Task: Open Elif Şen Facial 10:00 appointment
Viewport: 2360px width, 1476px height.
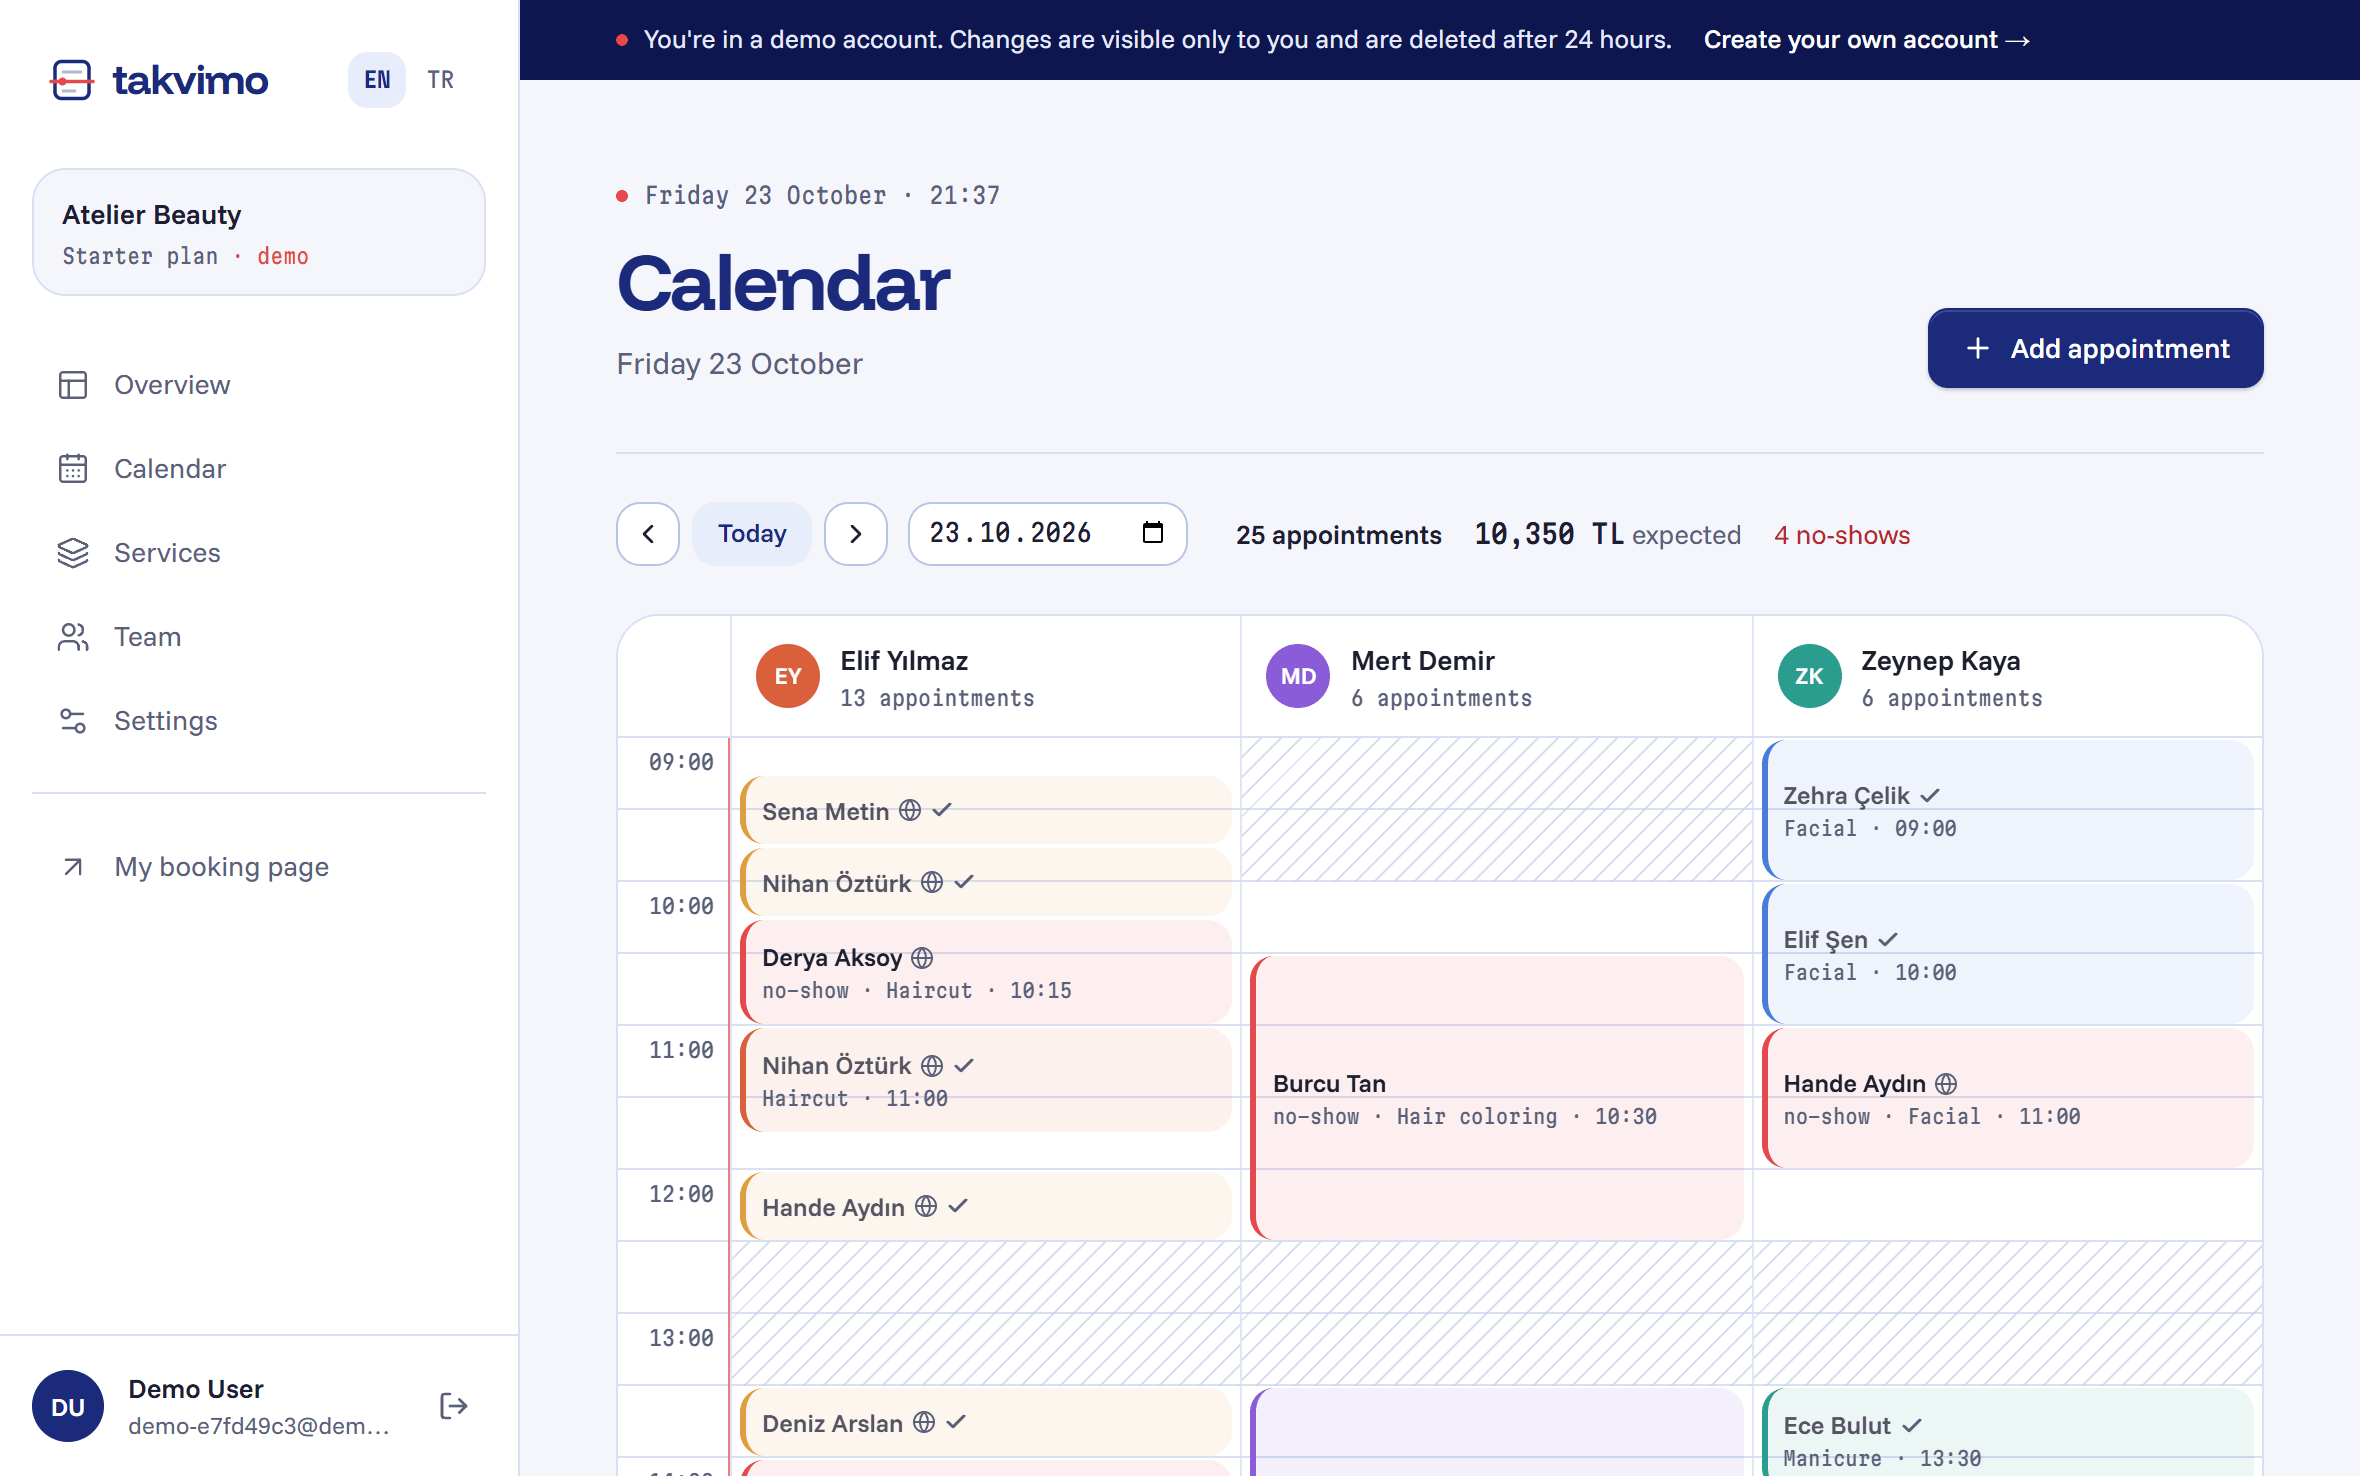Action: click(x=2008, y=955)
